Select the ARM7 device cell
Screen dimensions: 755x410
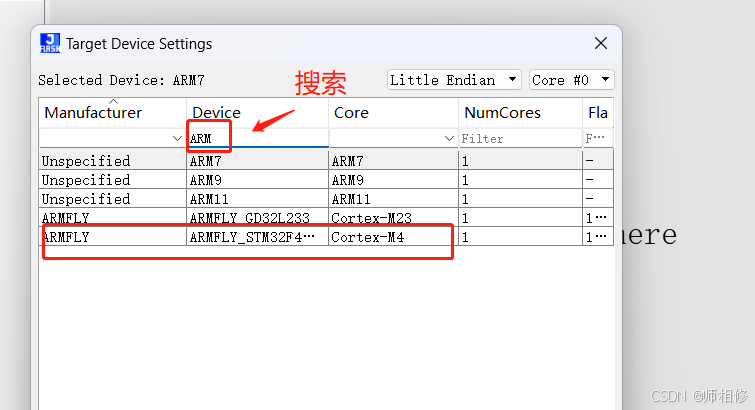(258, 160)
